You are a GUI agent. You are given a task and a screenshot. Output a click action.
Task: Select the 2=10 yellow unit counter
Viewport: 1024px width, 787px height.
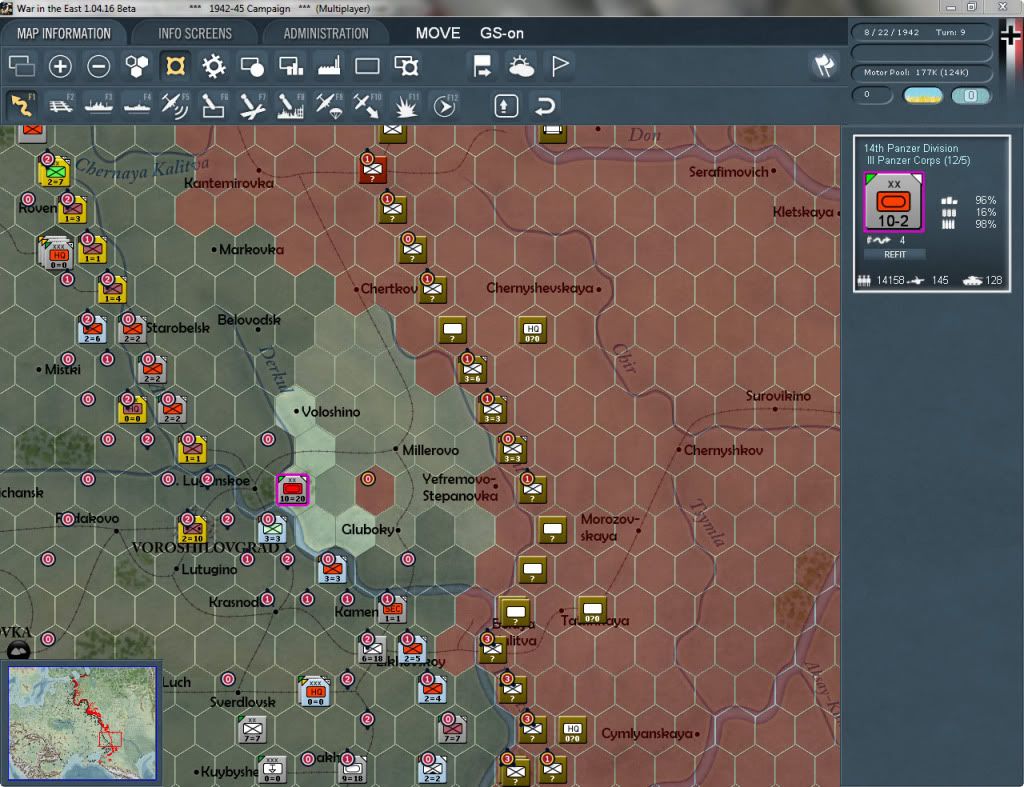[192, 530]
